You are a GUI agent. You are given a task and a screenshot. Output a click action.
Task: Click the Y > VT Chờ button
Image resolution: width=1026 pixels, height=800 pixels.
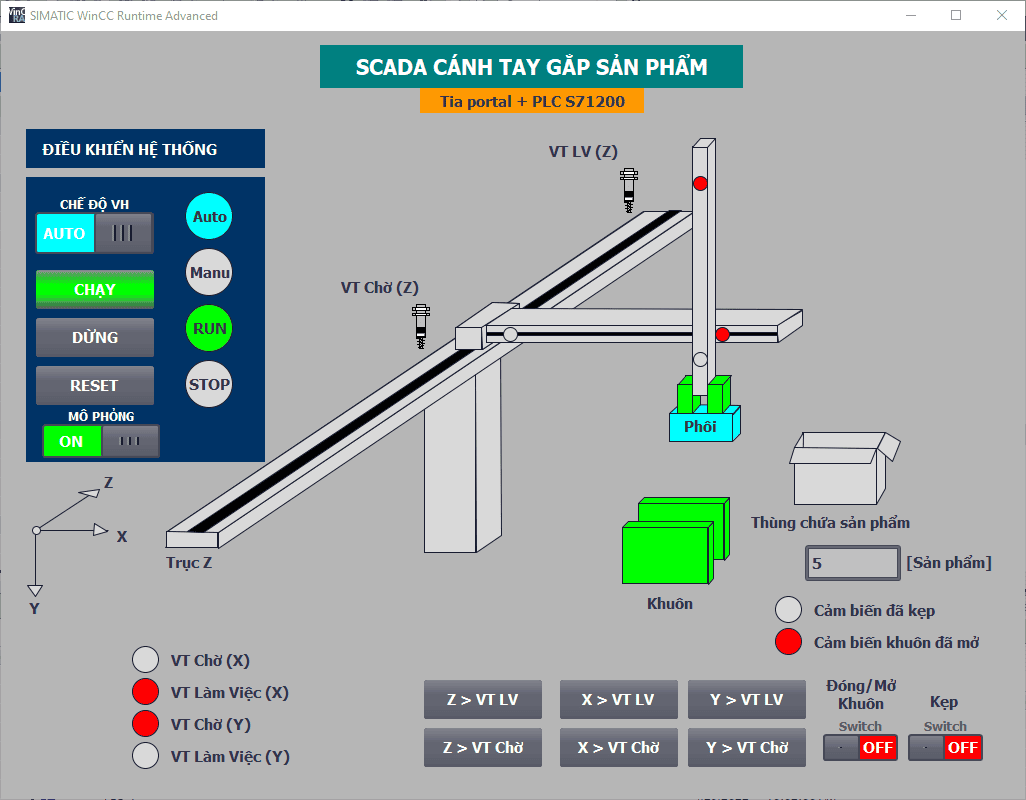(747, 747)
